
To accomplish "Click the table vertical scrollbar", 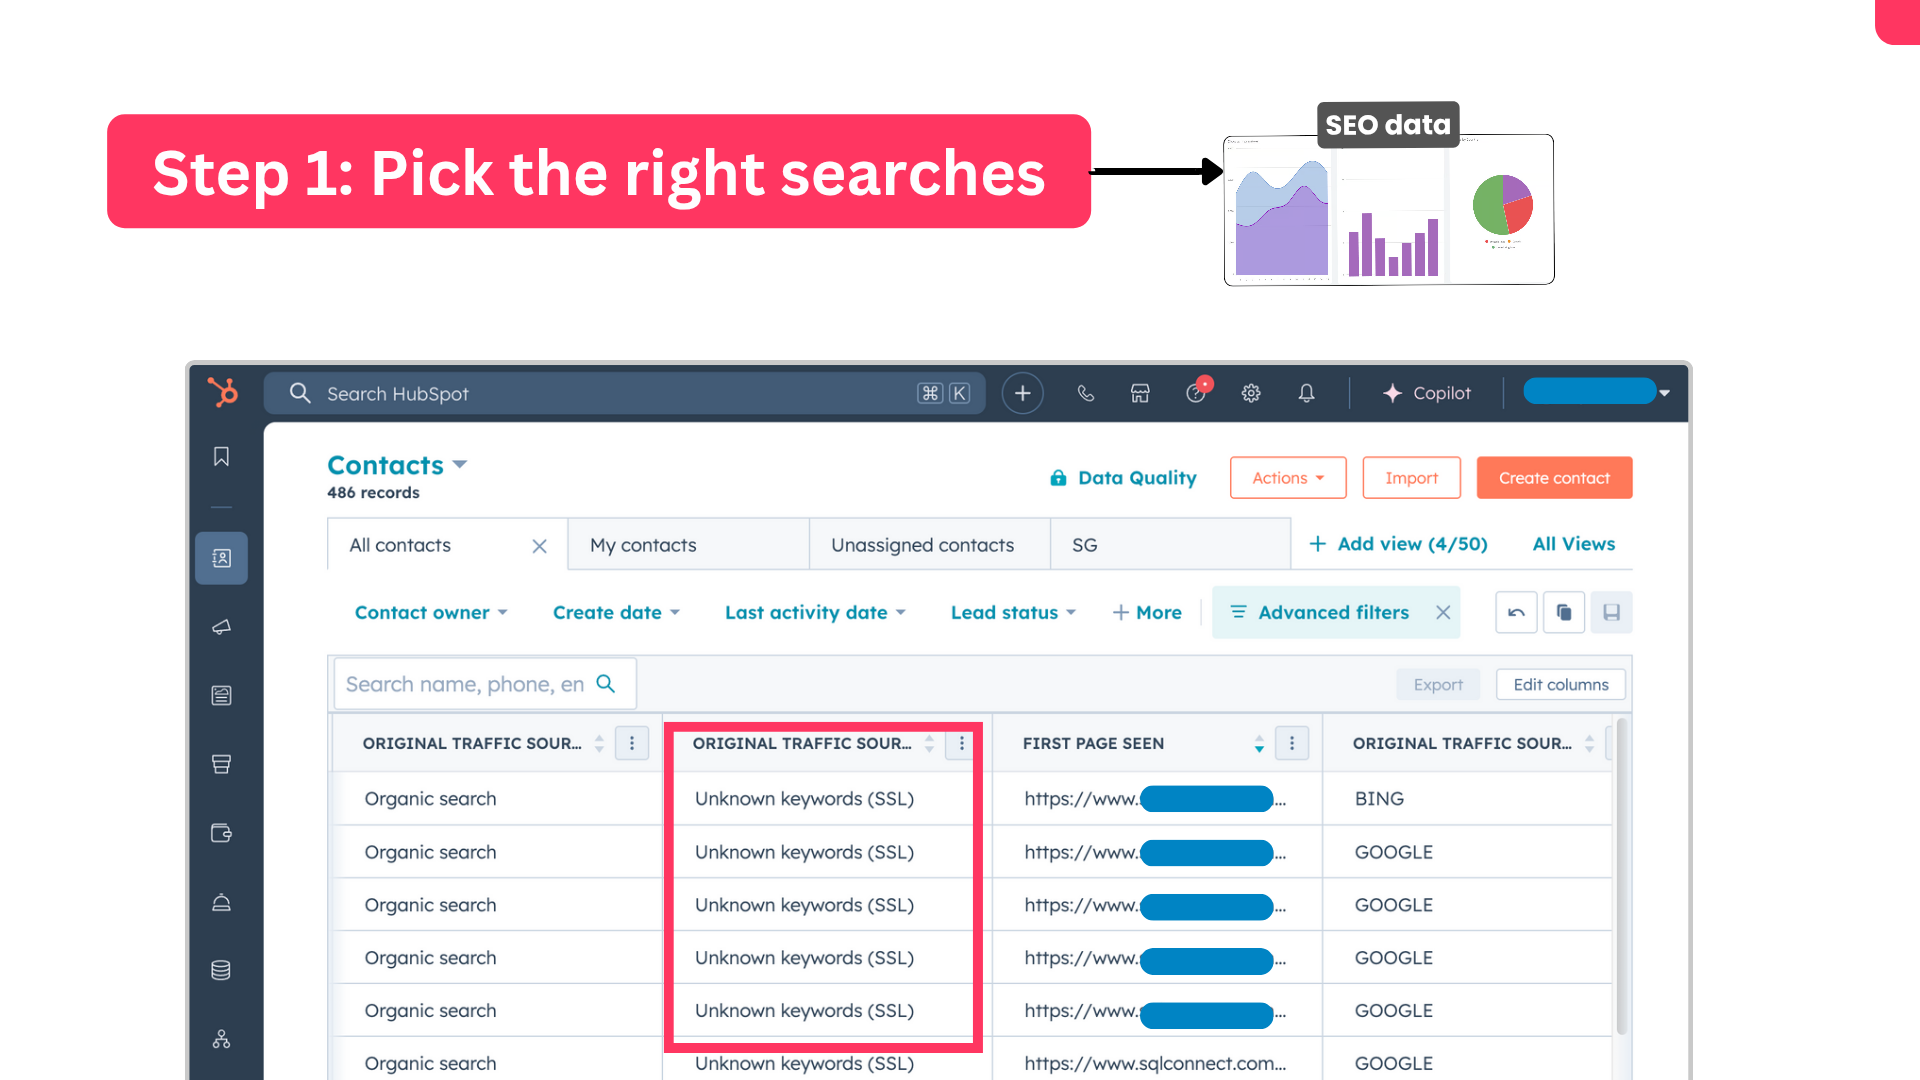I will pyautogui.click(x=1621, y=876).
